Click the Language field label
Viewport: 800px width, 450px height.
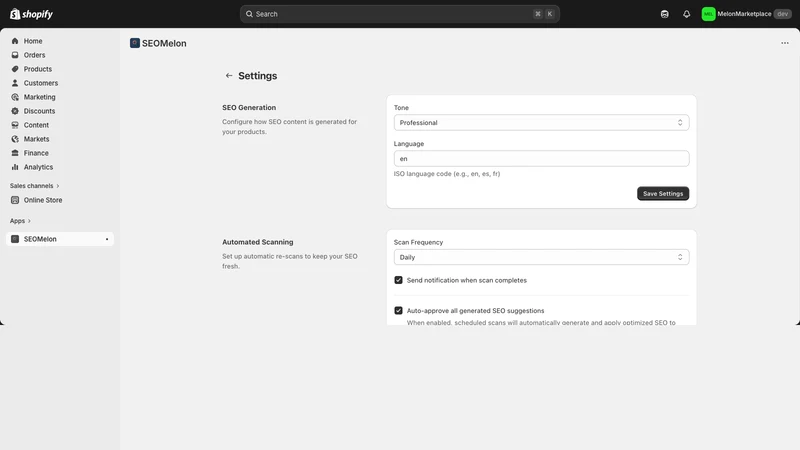coord(409,144)
